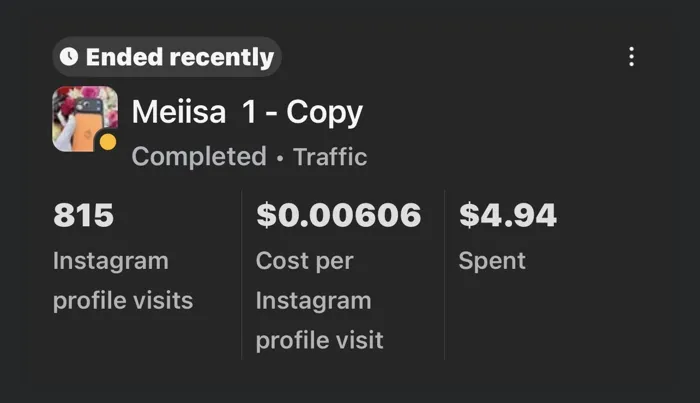Click the Meiisa ad thumbnail image
Image resolution: width=700 pixels, height=403 pixels.
click(84, 118)
